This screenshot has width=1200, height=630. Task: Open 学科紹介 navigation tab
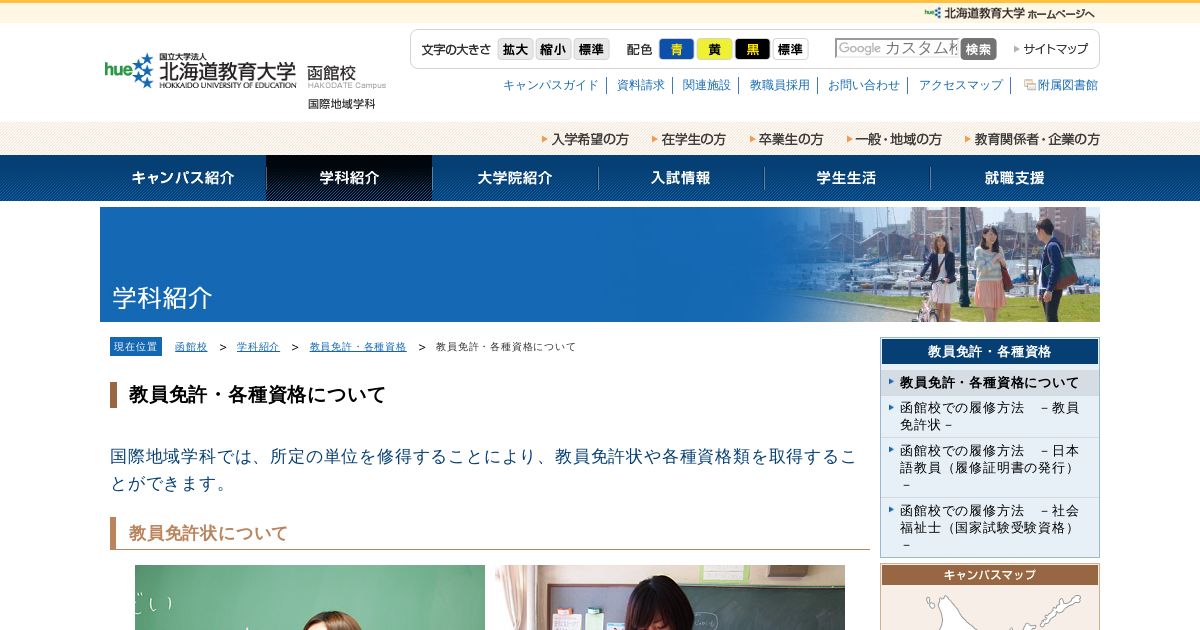(349, 178)
